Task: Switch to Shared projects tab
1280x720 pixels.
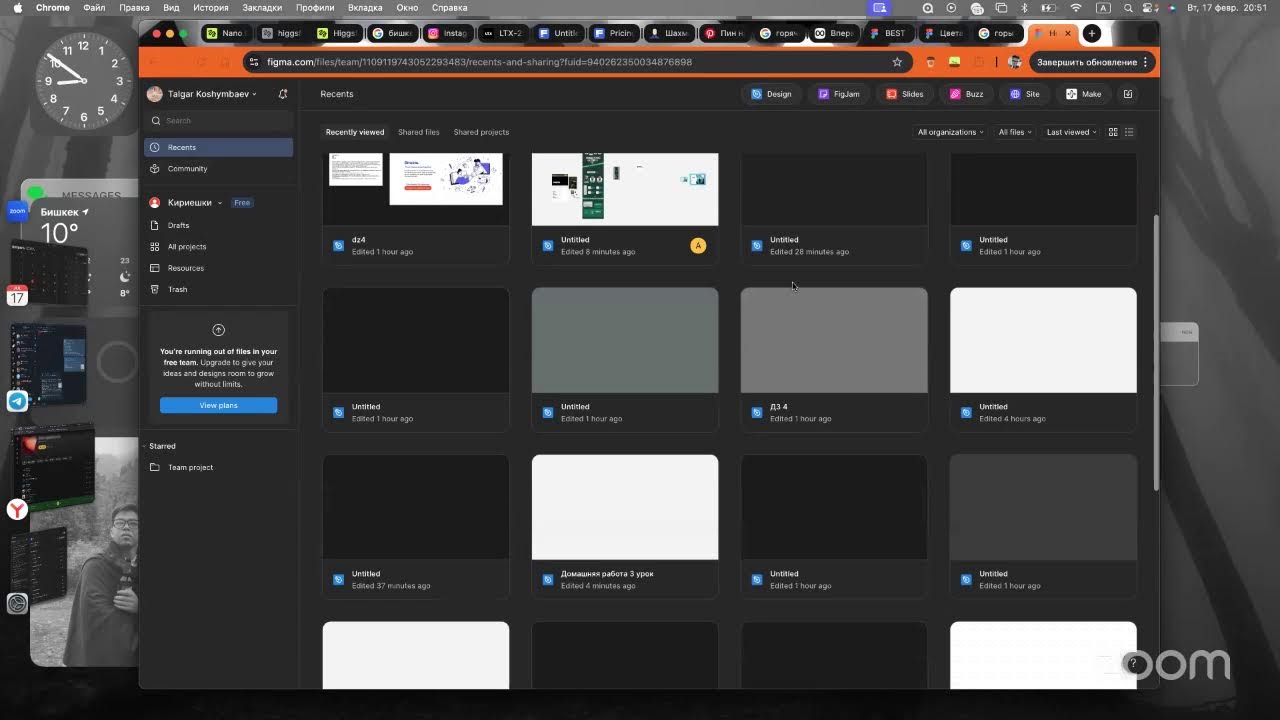Action: 481,132
